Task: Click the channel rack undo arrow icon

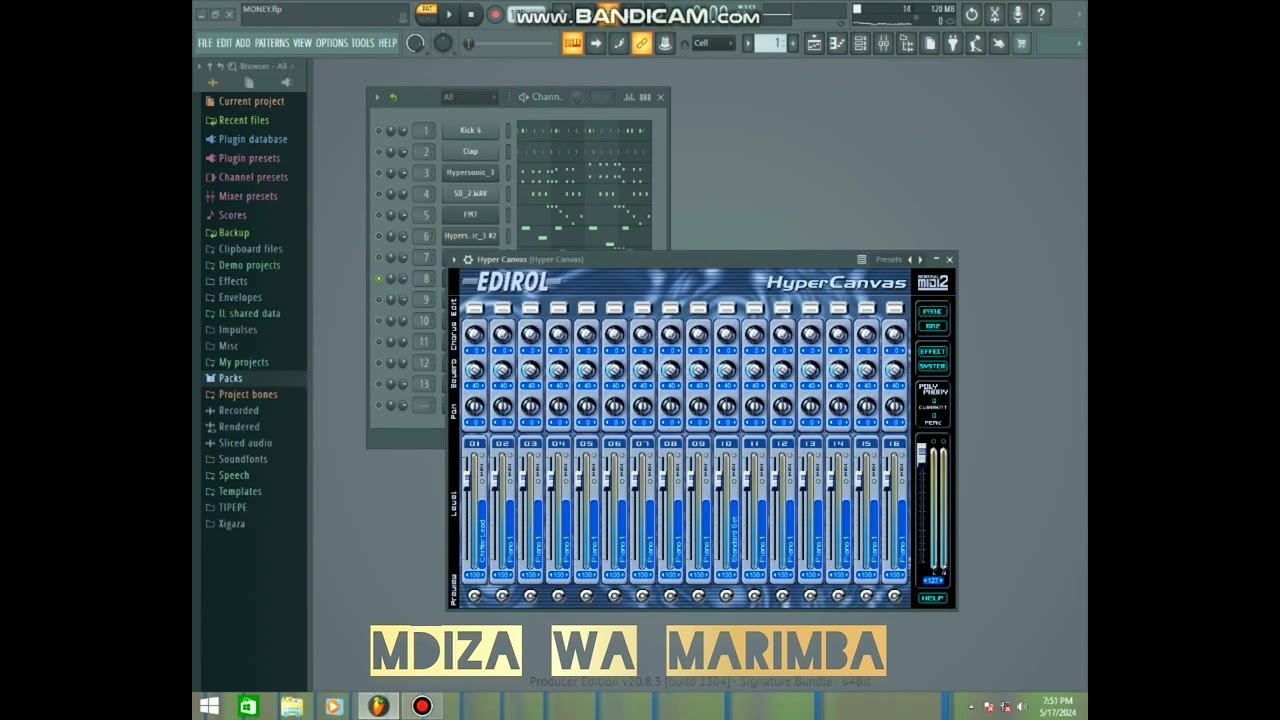Action: tap(392, 97)
